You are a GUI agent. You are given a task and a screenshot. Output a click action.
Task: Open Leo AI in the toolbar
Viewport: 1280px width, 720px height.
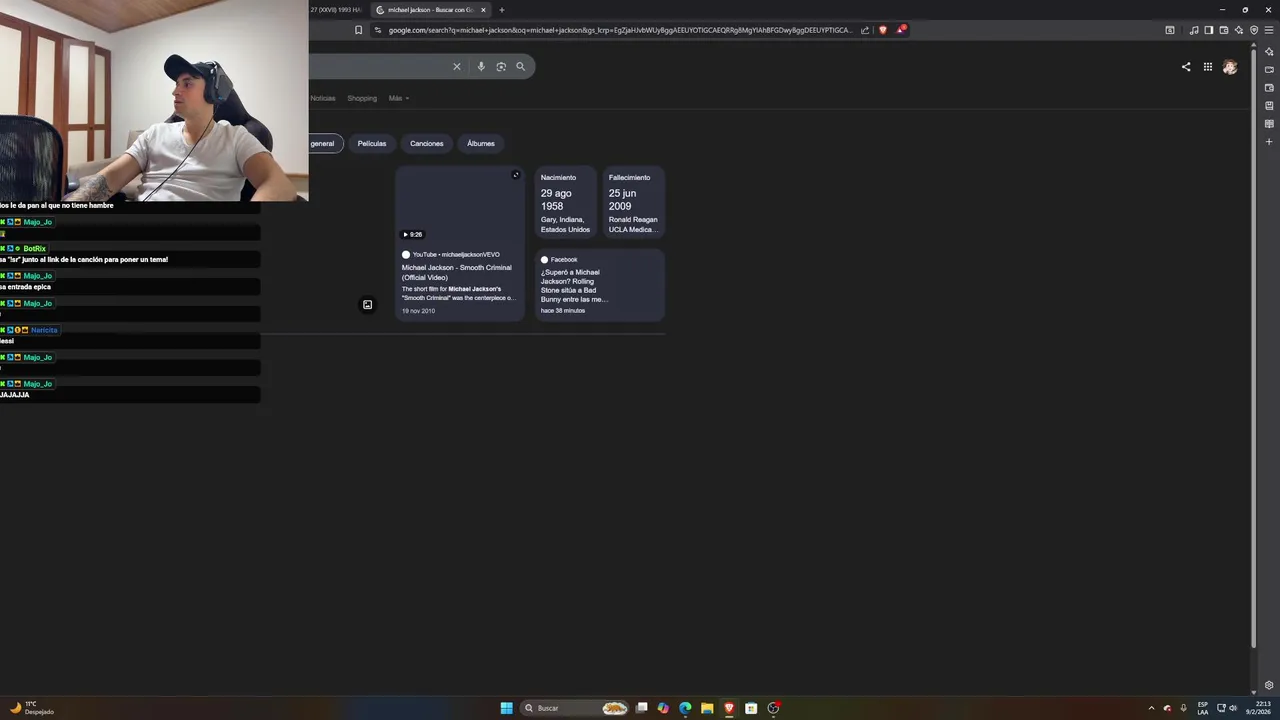coord(1239,30)
